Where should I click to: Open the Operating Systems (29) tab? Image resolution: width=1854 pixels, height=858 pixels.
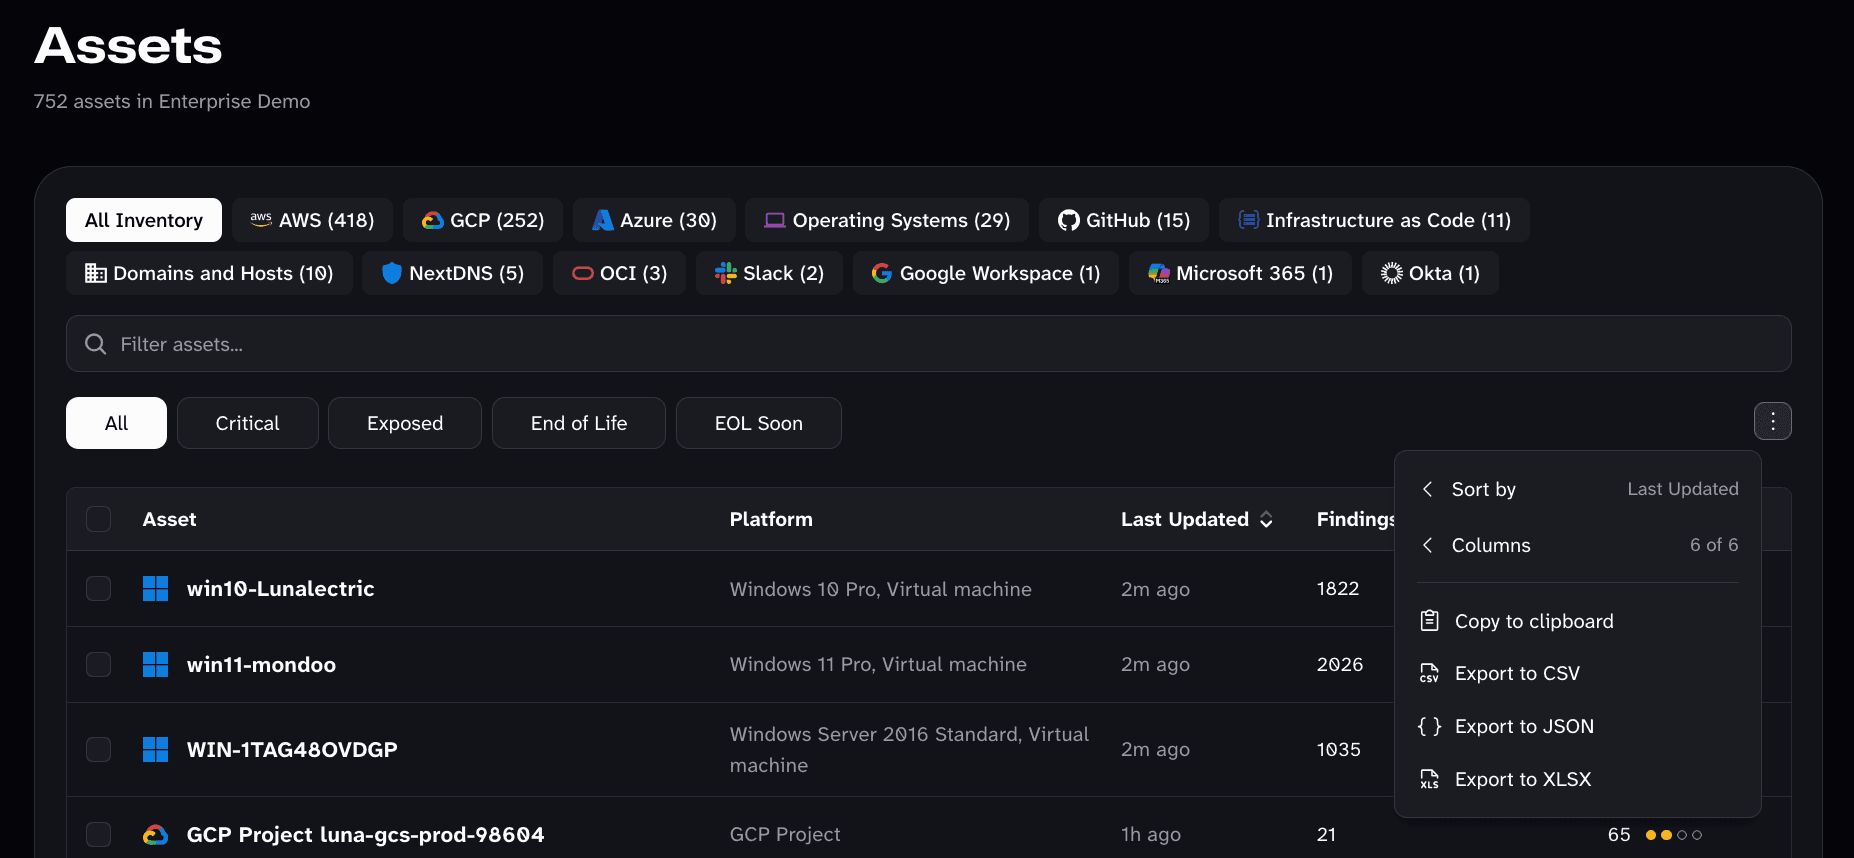point(887,220)
